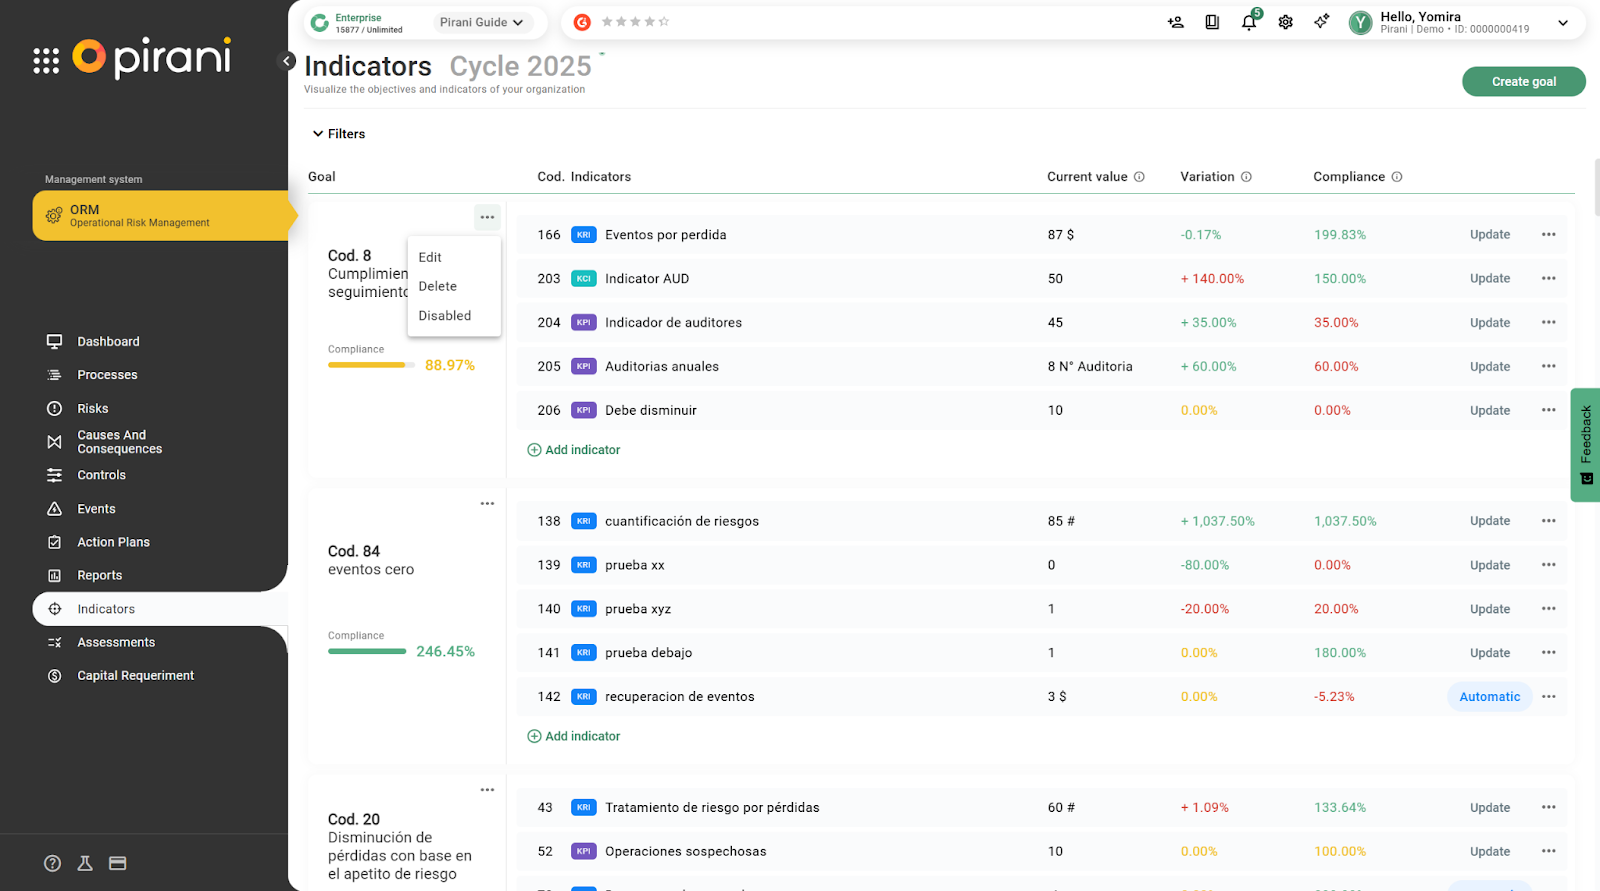1600x891 pixels.
Task: Select Disabled option in goal menu
Action: click(445, 316)
